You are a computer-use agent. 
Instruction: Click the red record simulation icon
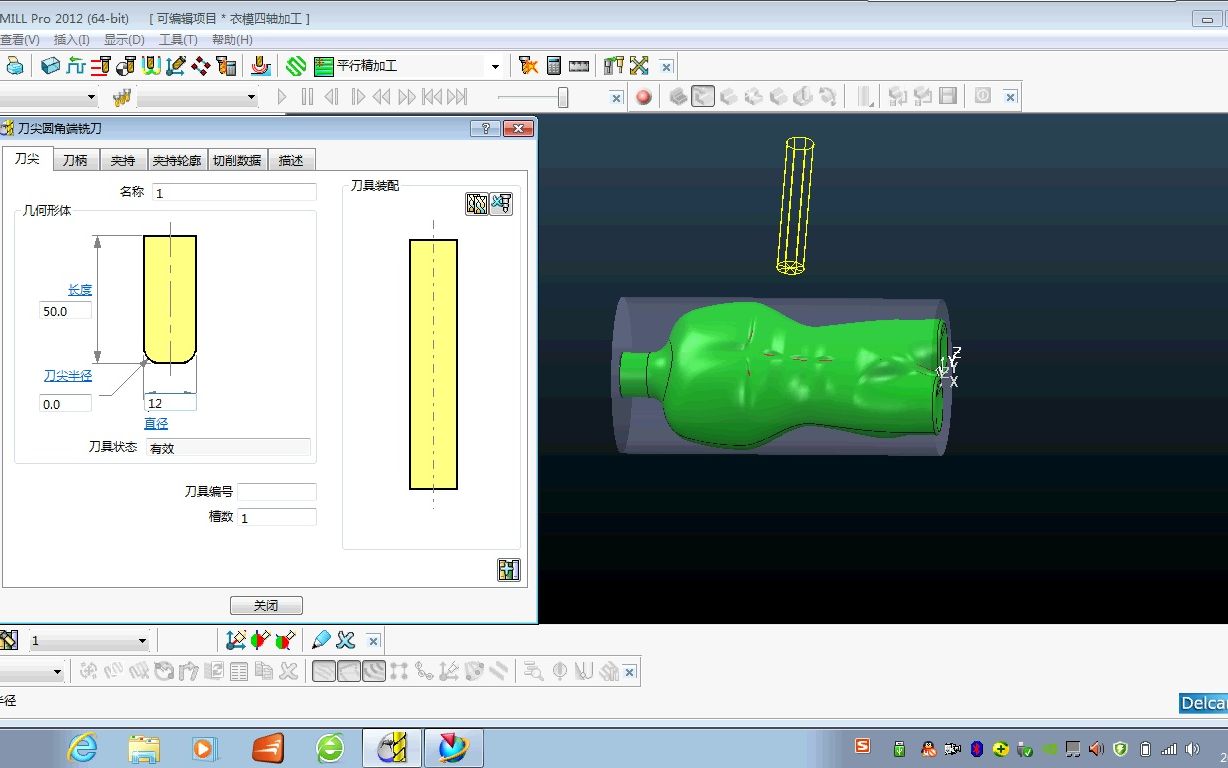(x=644, y=97)
